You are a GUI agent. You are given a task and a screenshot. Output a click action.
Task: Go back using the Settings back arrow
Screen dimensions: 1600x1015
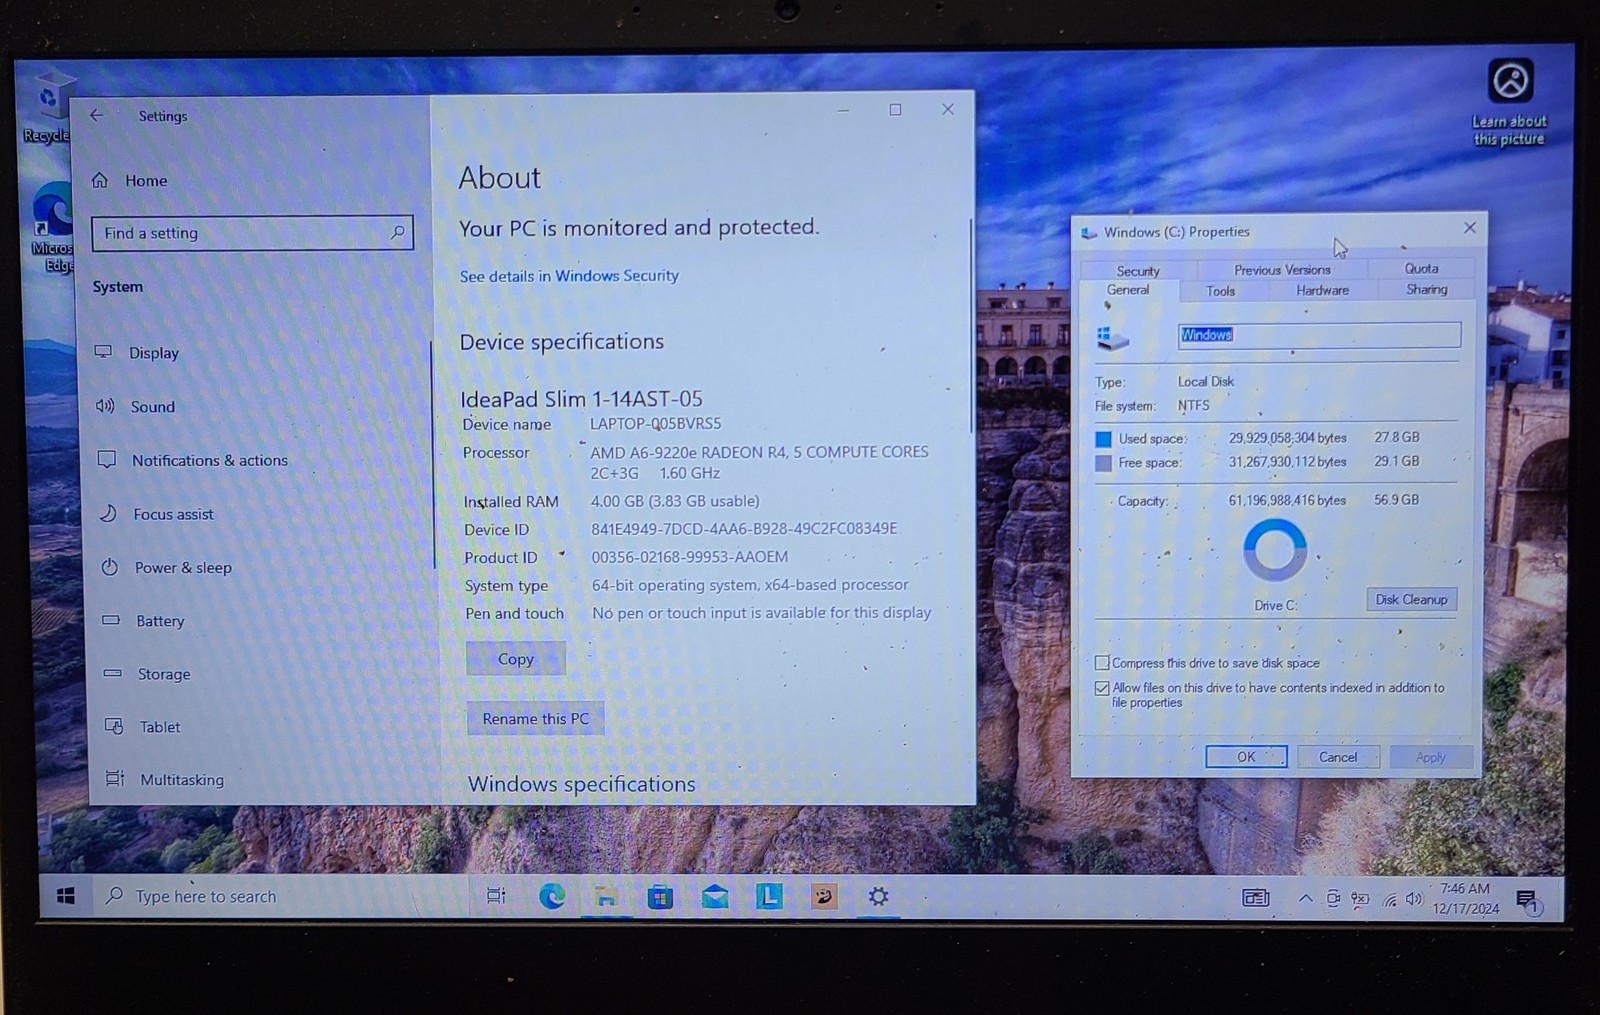97,115
